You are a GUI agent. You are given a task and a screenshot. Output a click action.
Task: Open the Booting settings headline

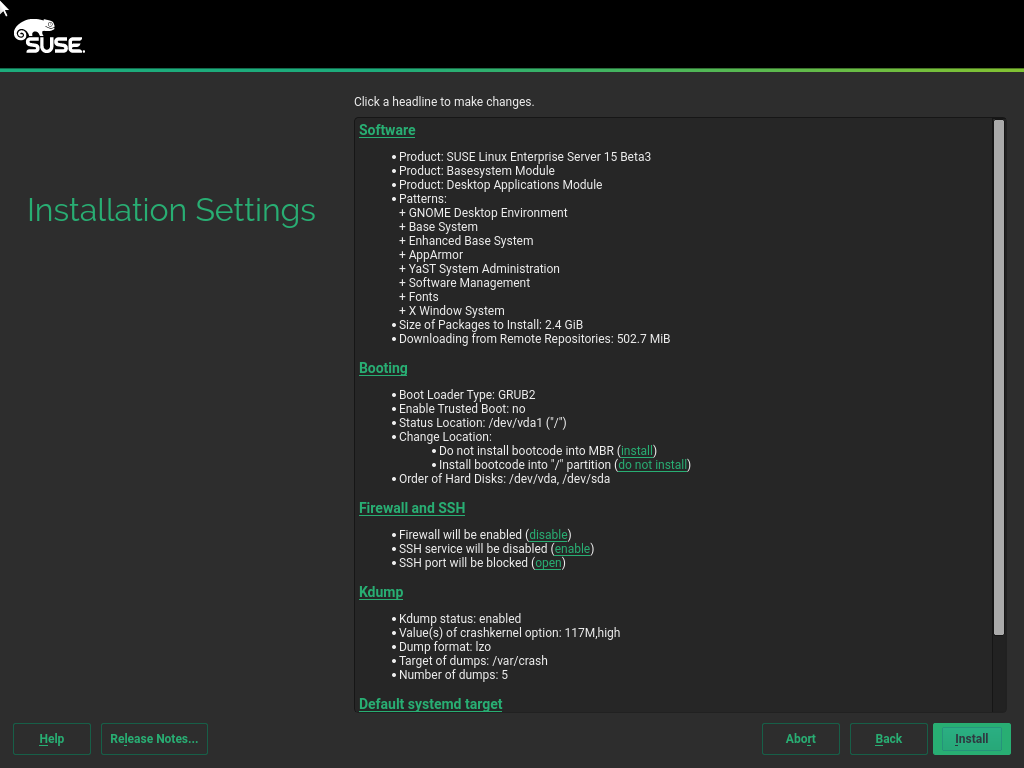(x=383, y=368)
